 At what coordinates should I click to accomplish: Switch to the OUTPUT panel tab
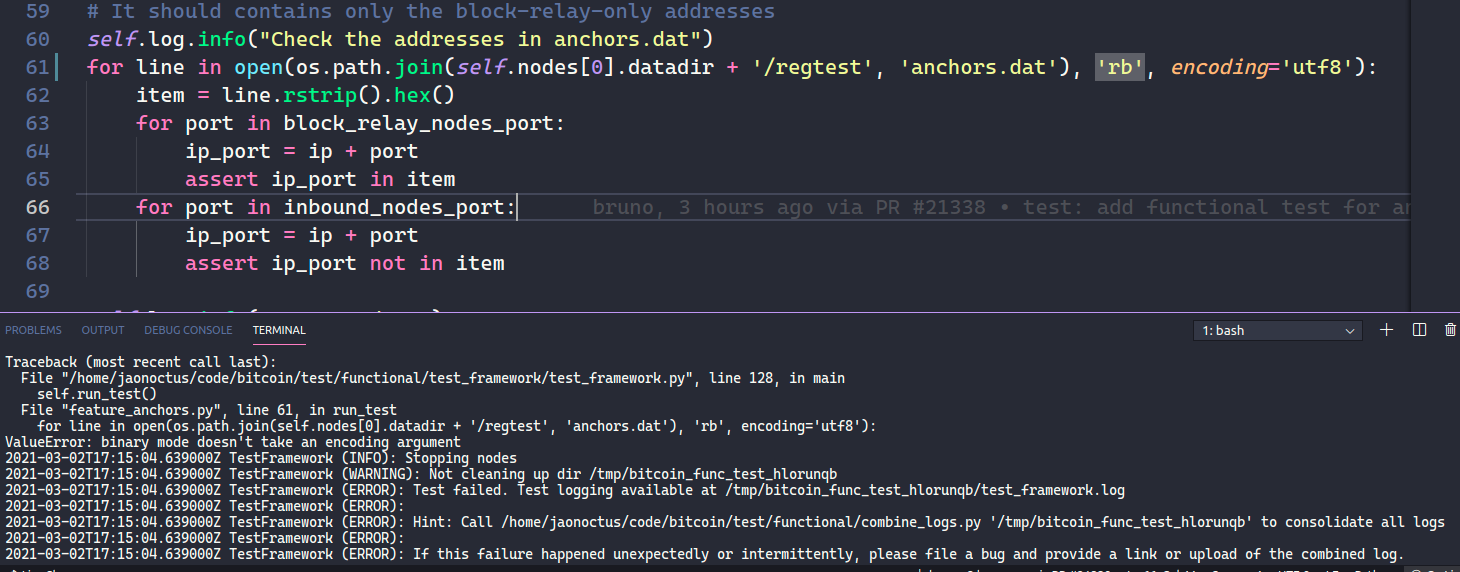103,330
